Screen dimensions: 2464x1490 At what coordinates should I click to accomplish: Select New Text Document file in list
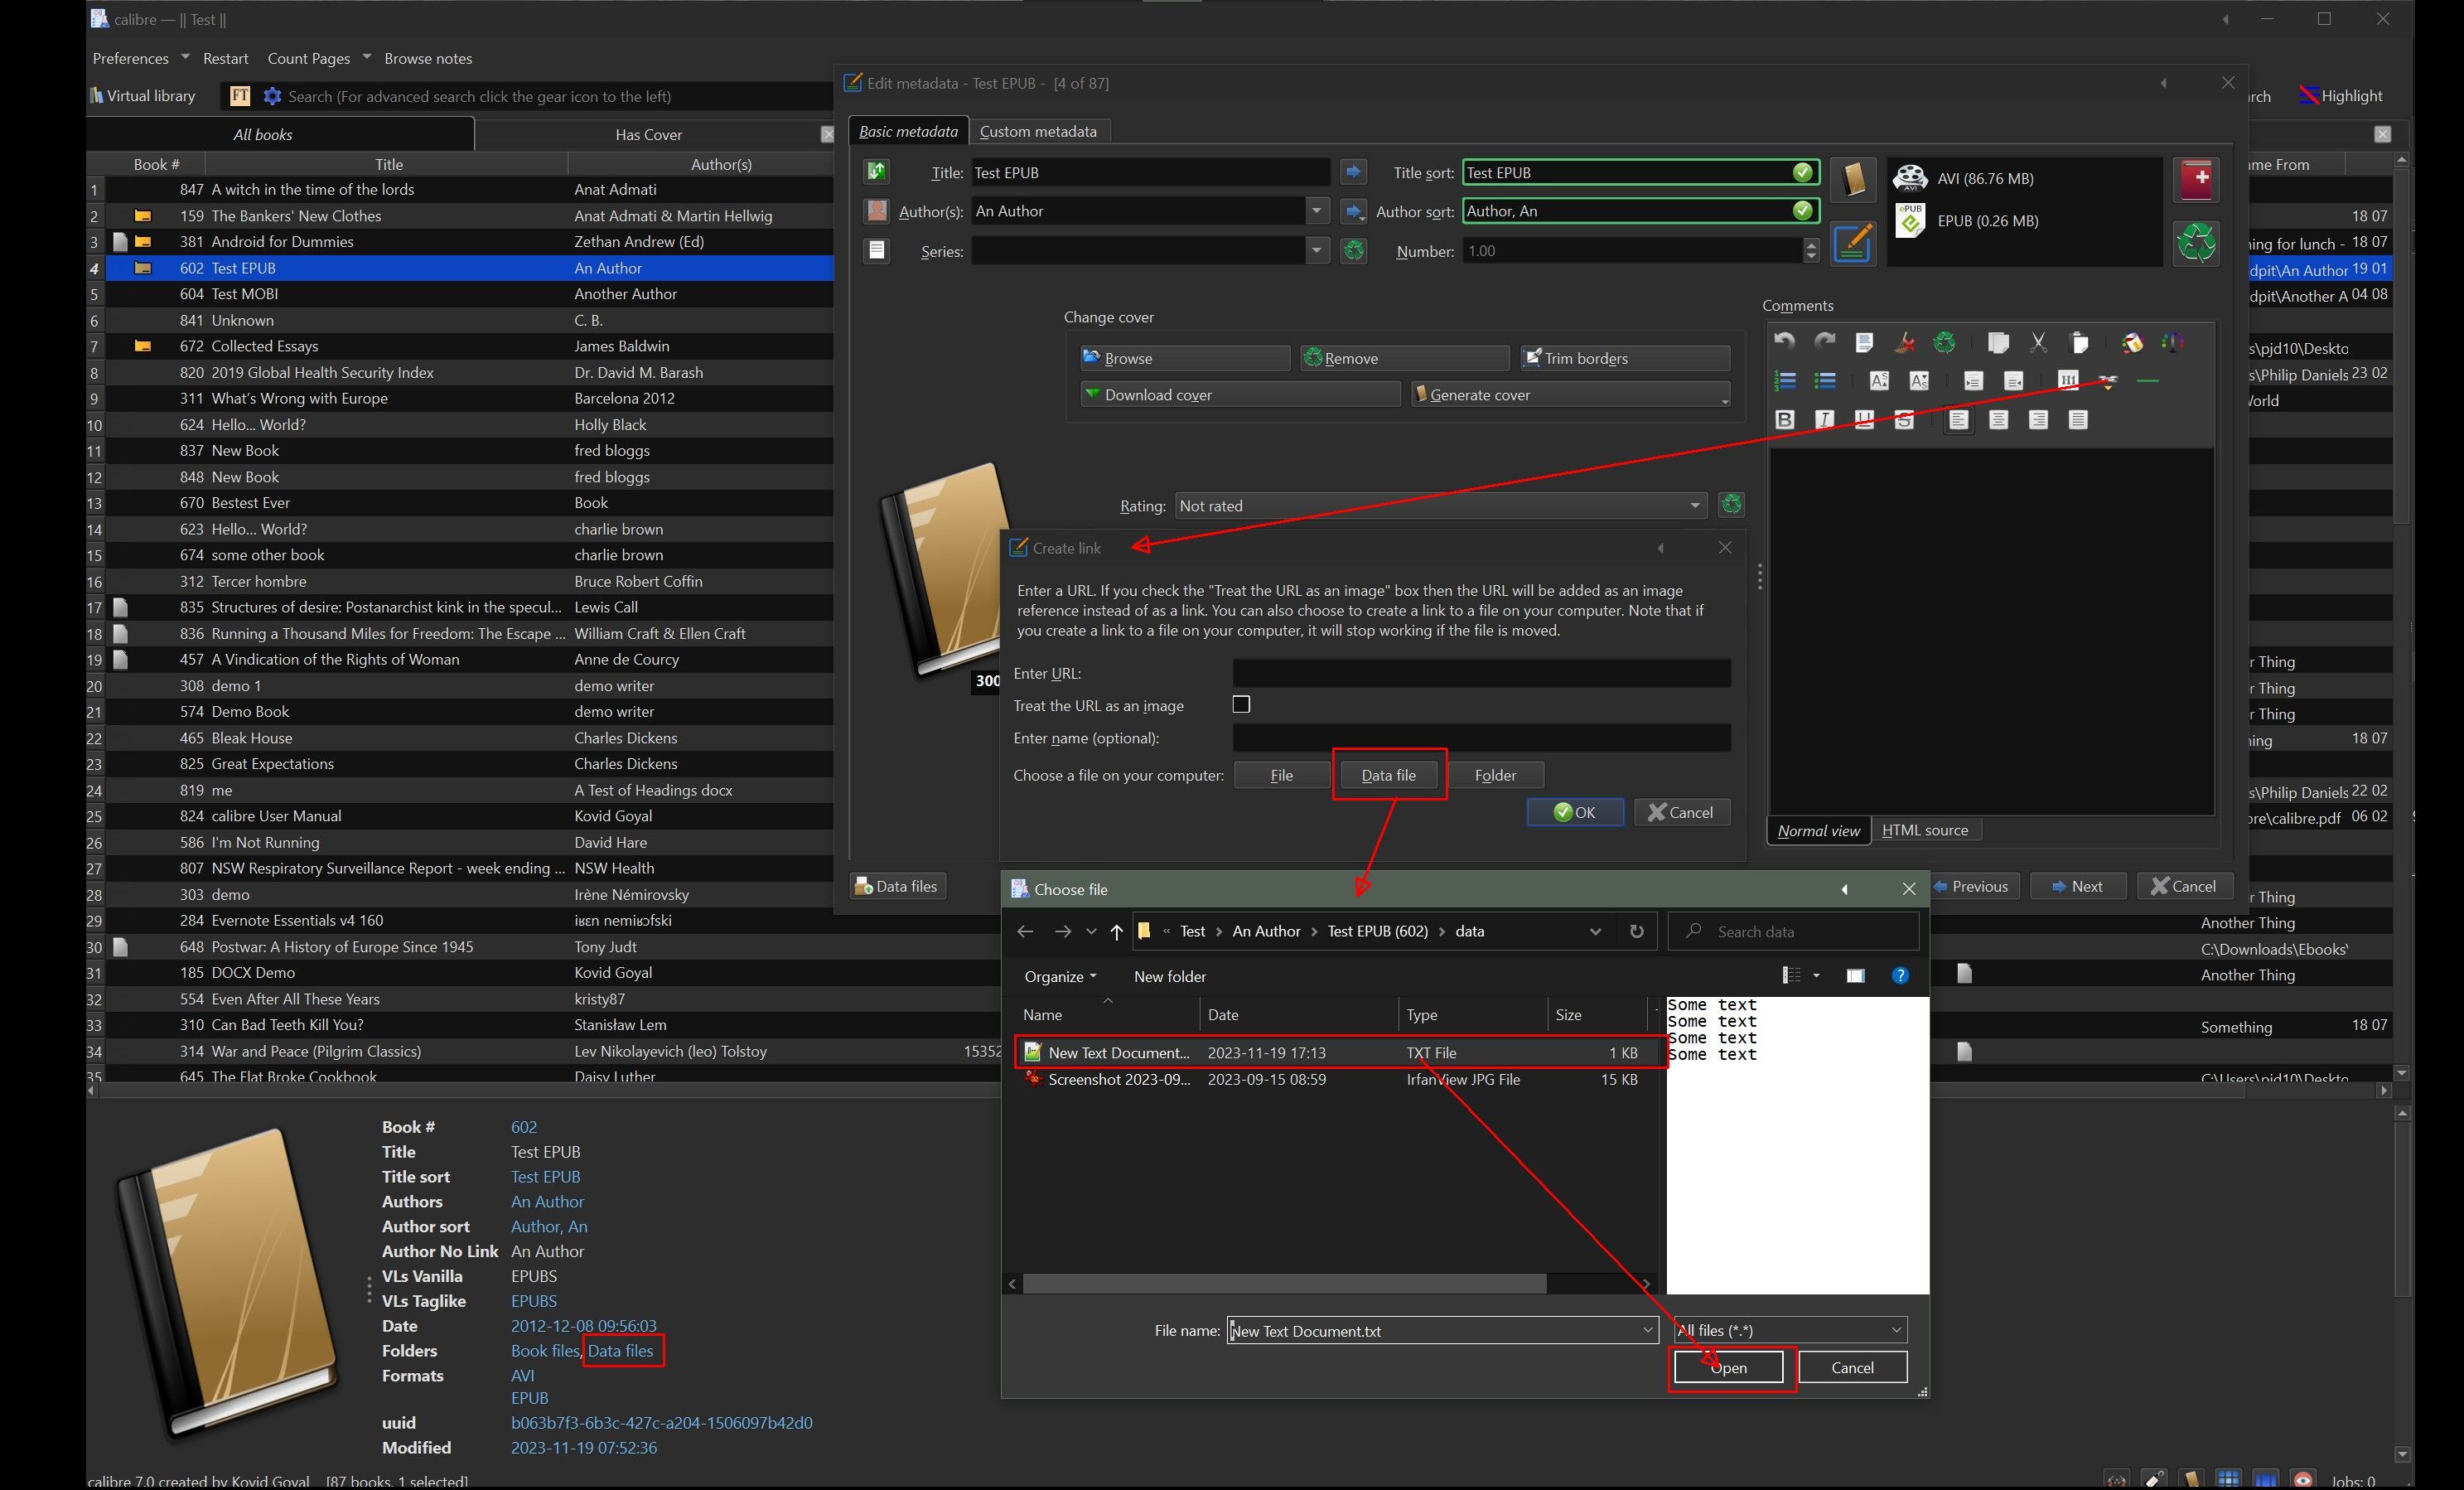pos(1118,1053)
